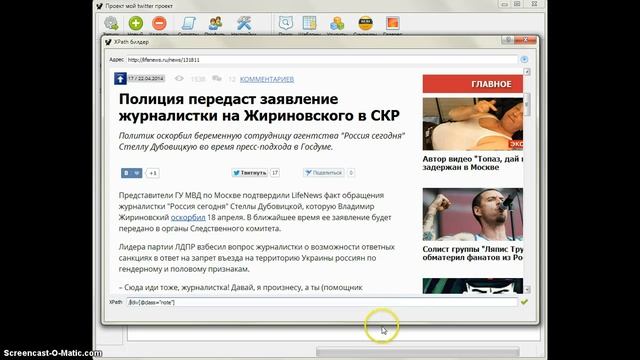Click the Твитнуть tweet button
This screenshot has height=360, width=640.
(250, 173)
